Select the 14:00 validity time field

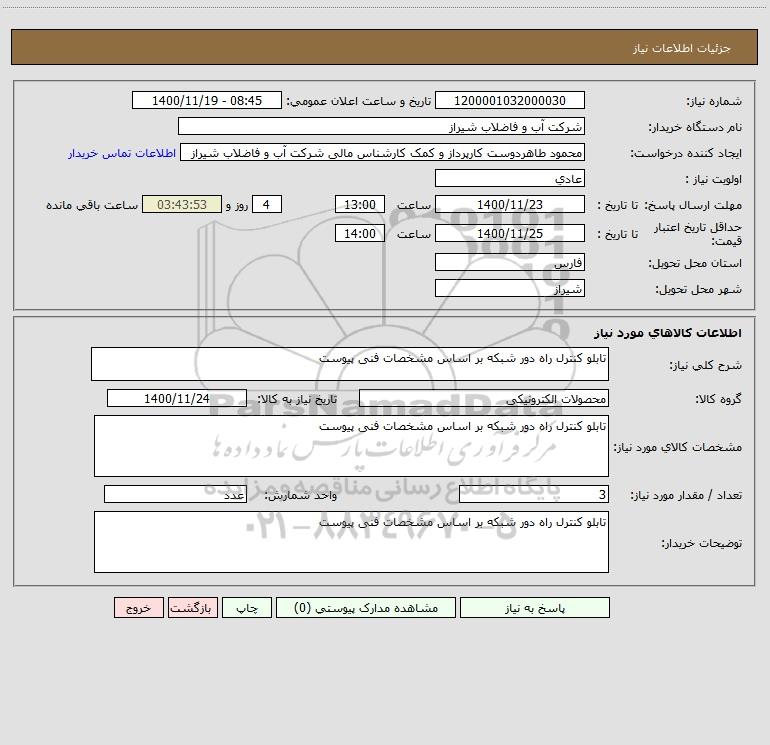click(359, 233)
